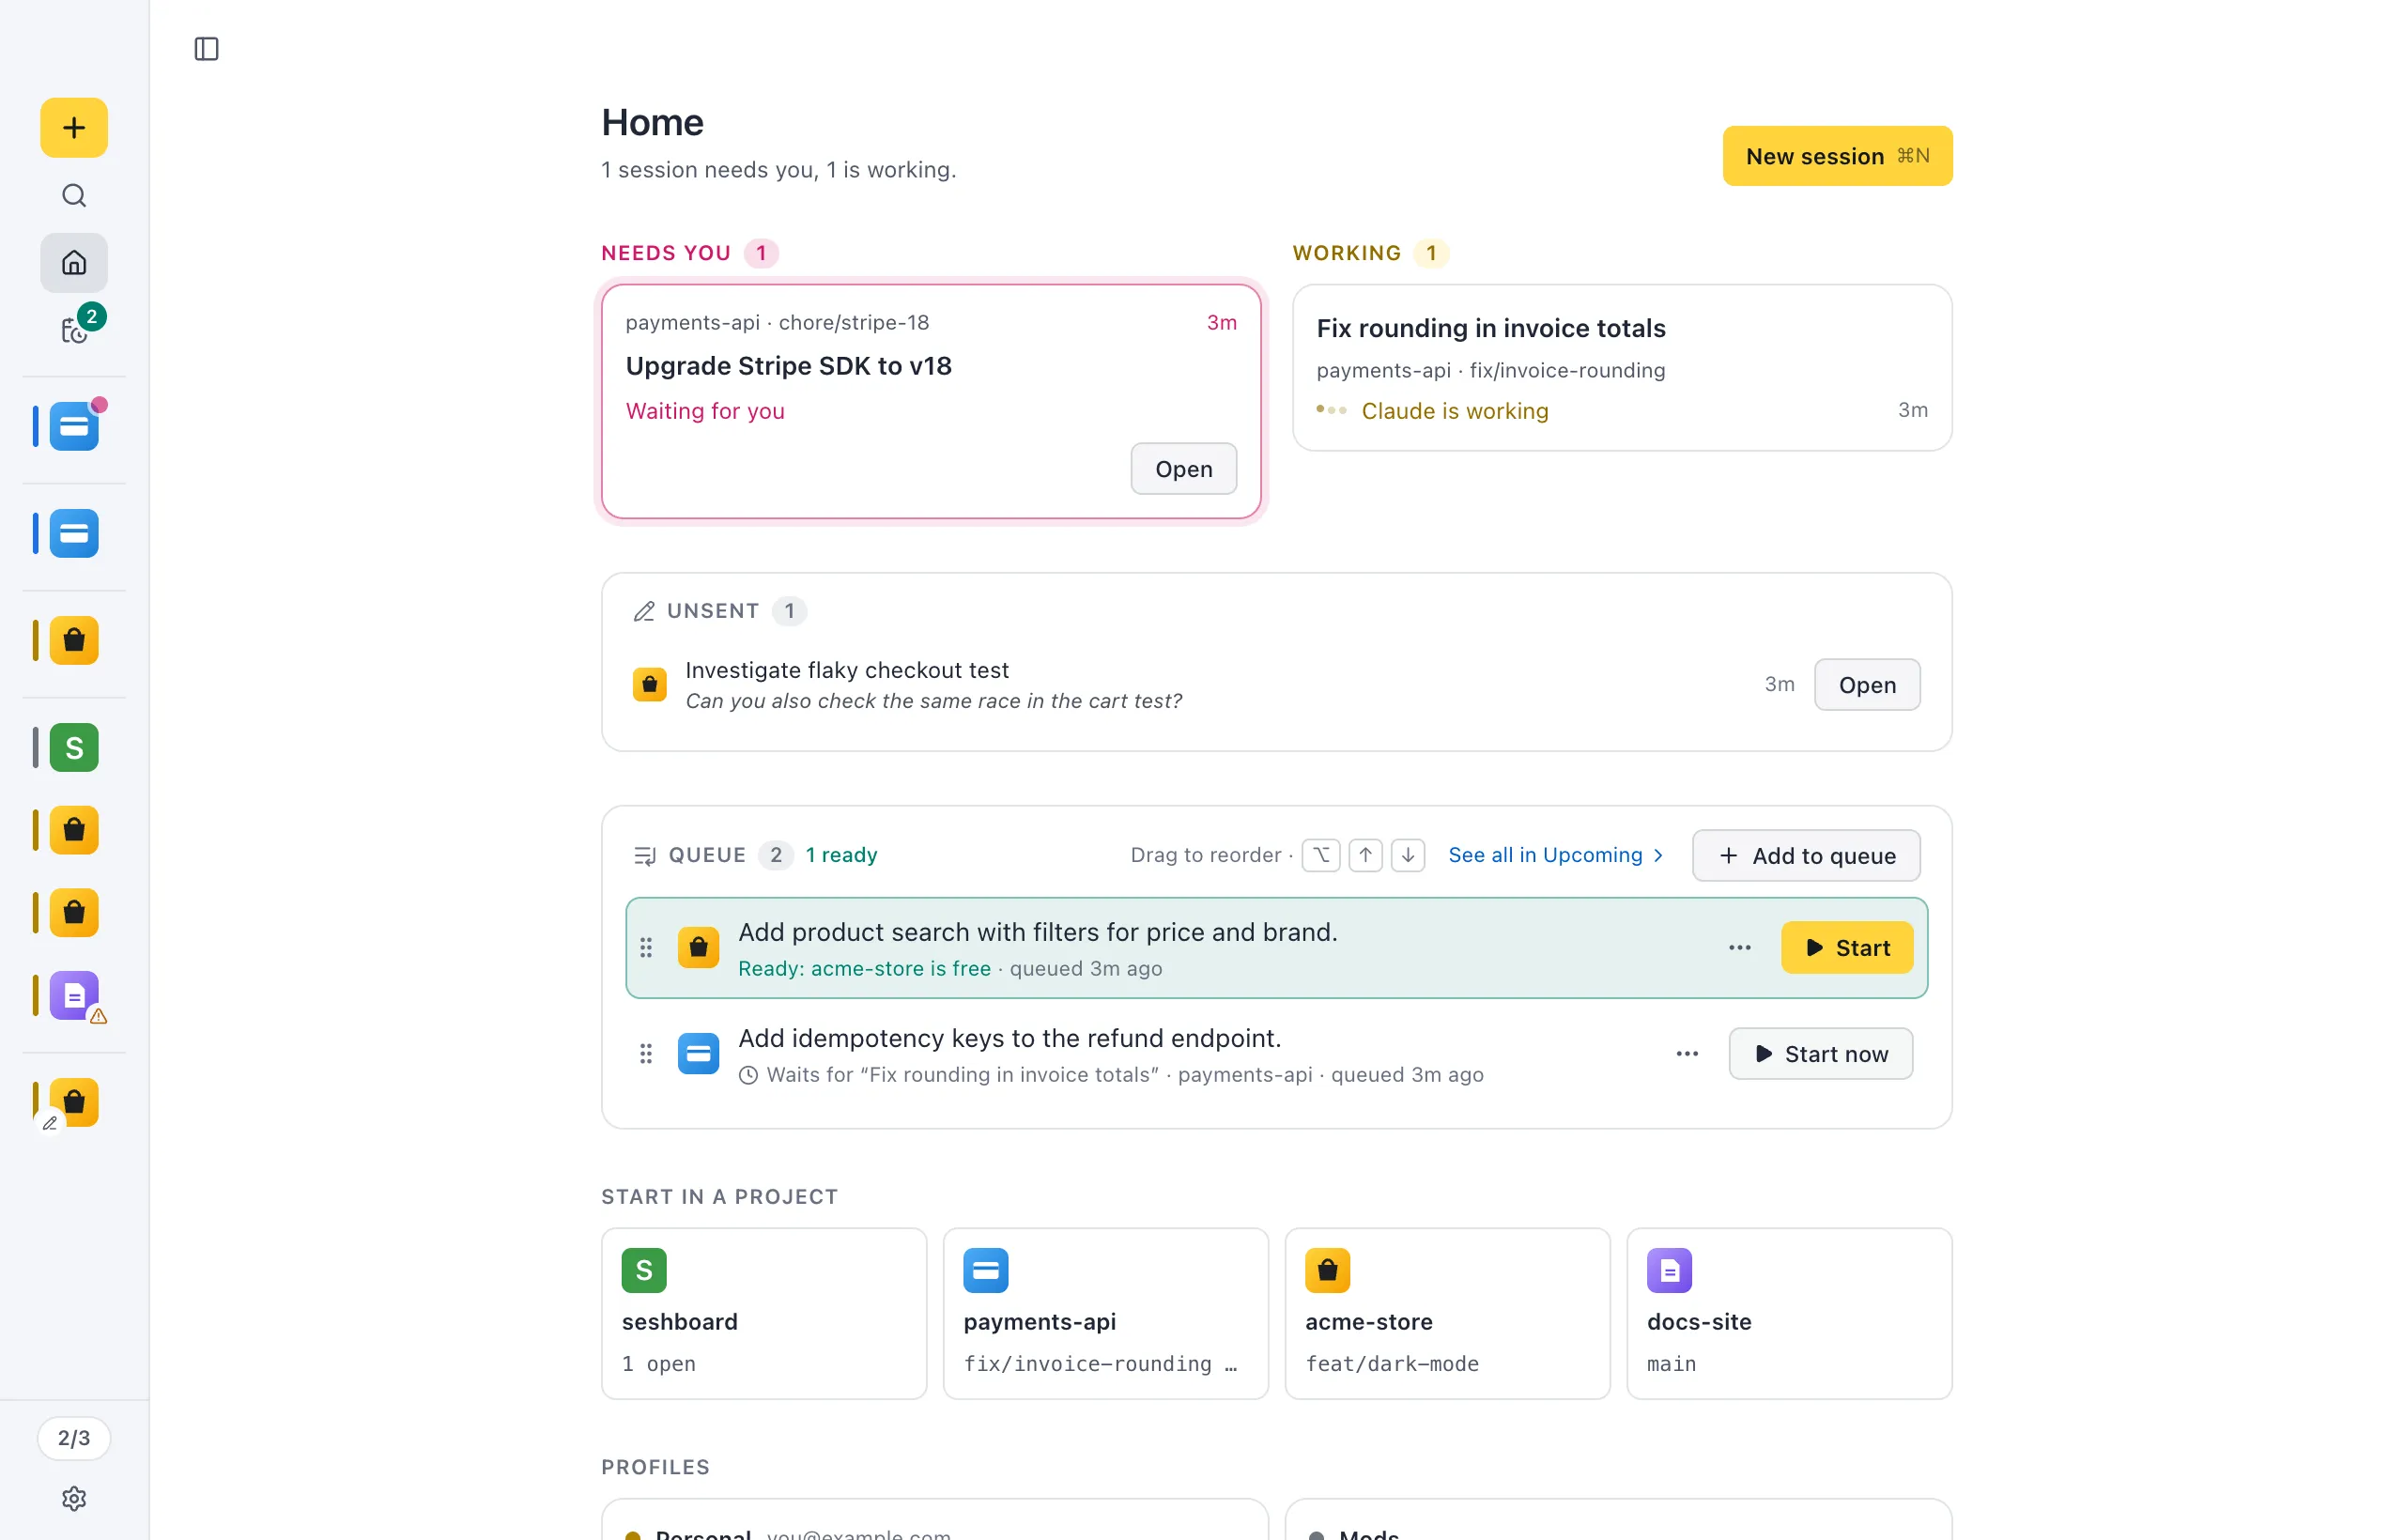Grab drag handle of idempotency keys item

646,1053
